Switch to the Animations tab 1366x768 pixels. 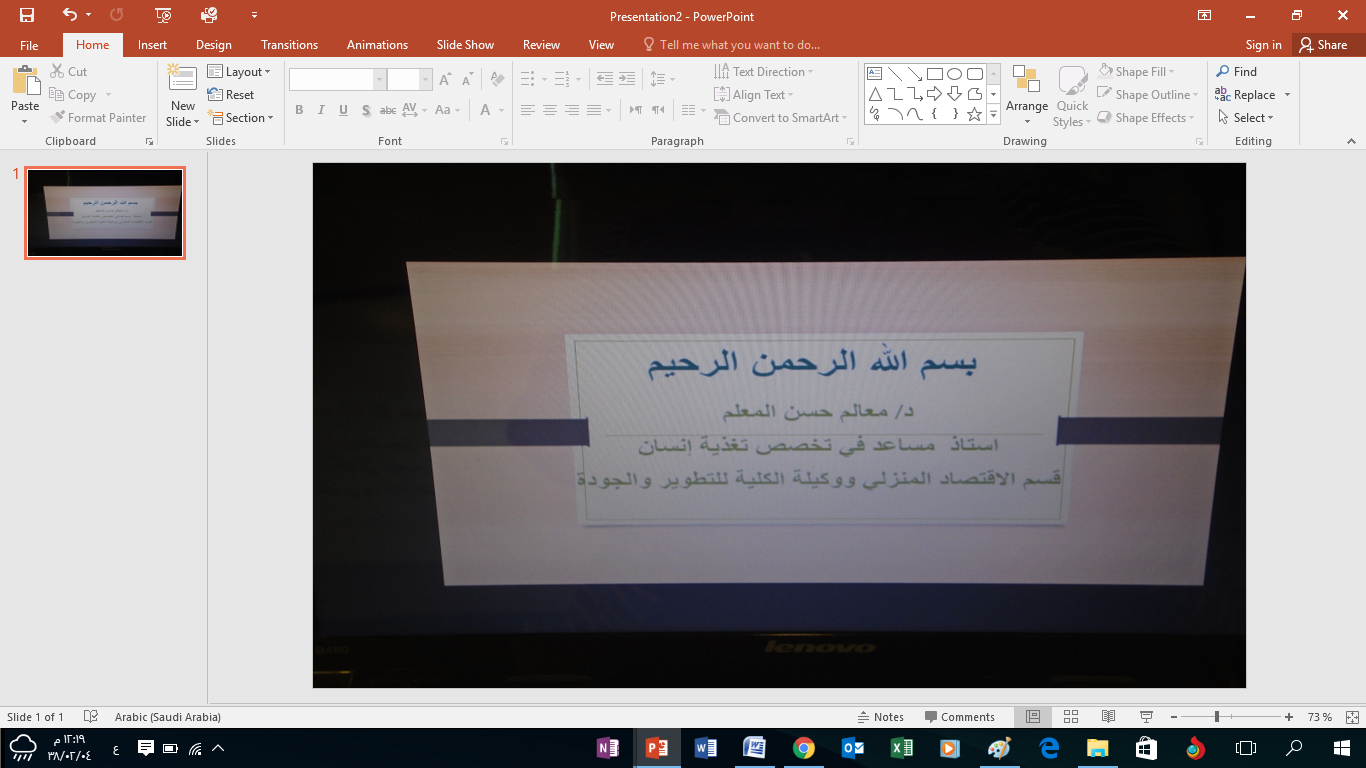pos(377,45)
